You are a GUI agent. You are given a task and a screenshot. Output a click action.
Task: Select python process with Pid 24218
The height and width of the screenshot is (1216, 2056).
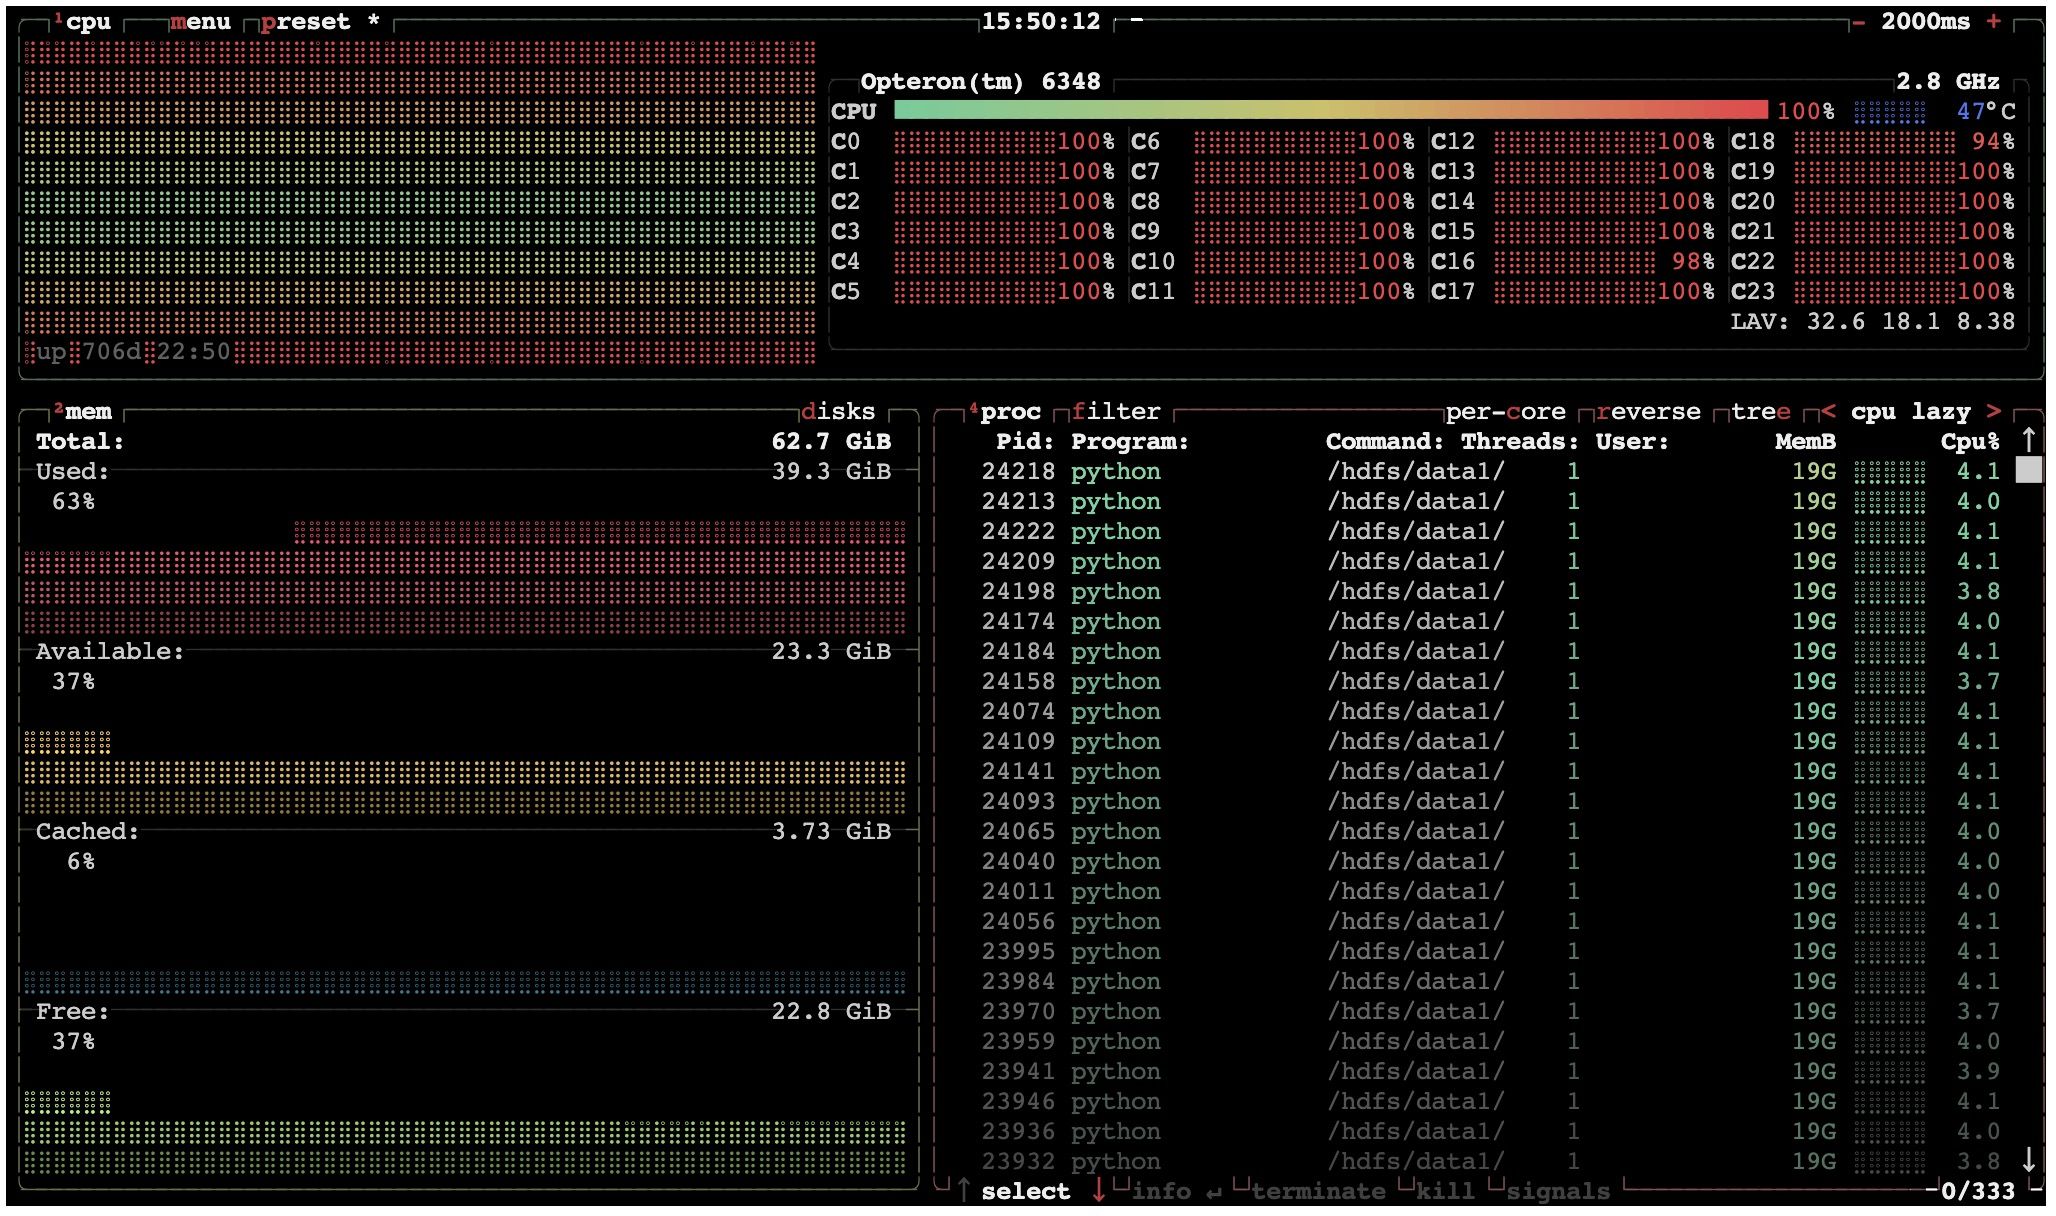1116,472
